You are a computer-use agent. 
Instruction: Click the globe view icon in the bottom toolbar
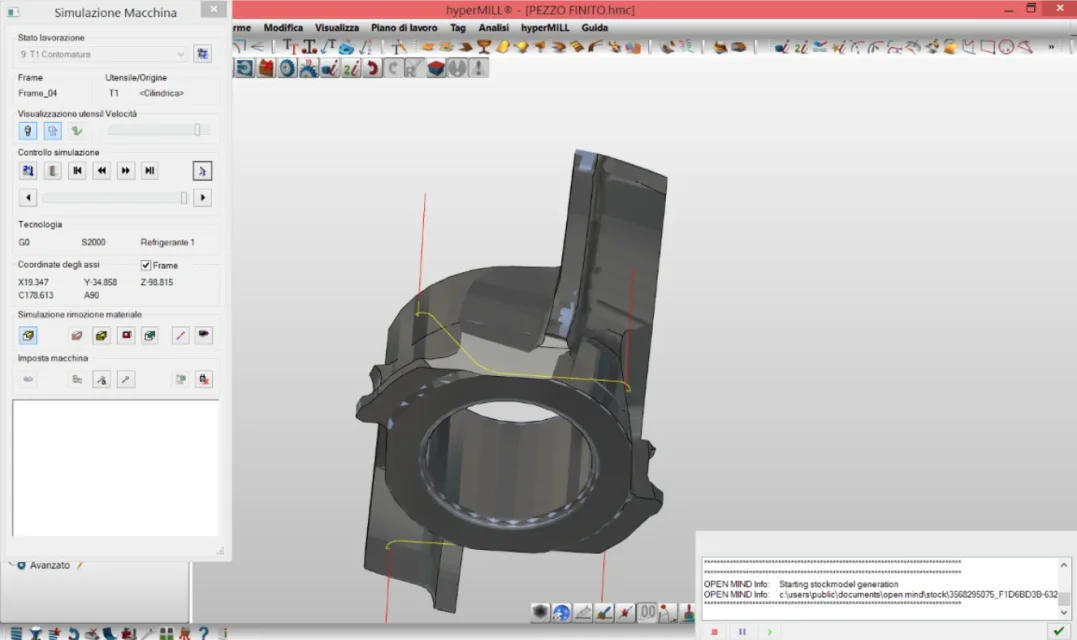click(x=562, y=612)
